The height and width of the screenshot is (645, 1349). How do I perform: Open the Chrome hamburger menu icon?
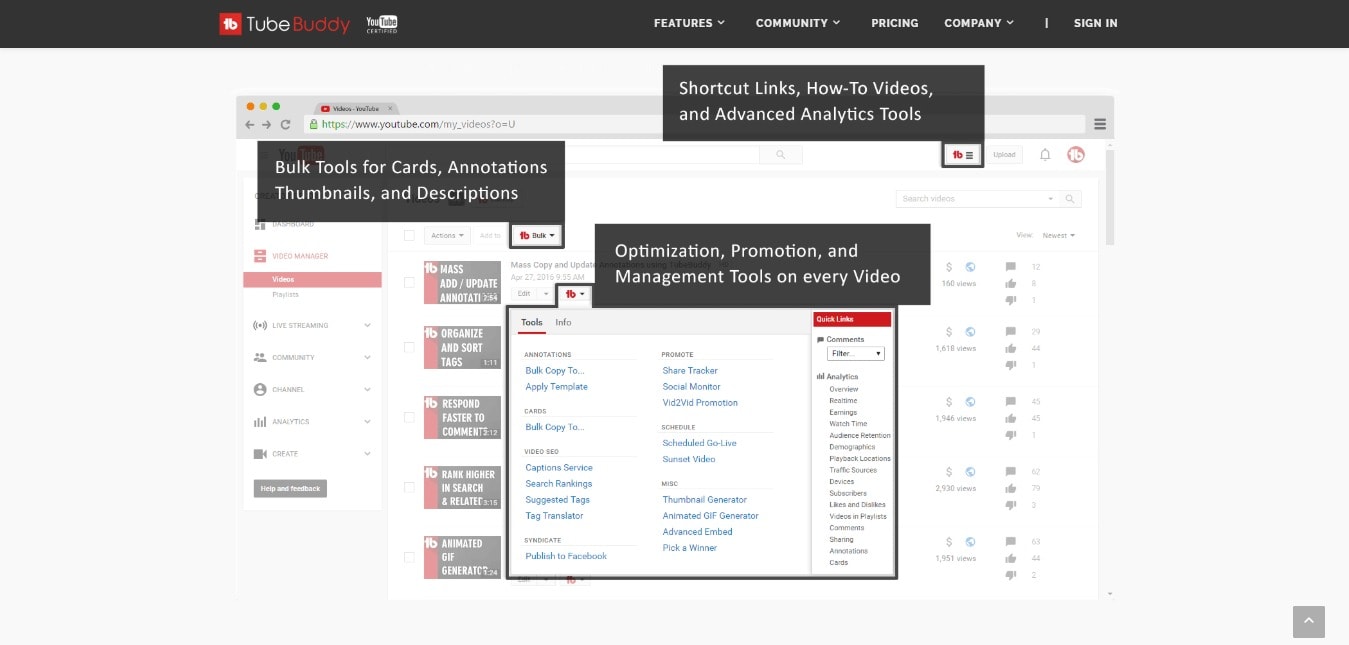click(x=1100, y=124)
